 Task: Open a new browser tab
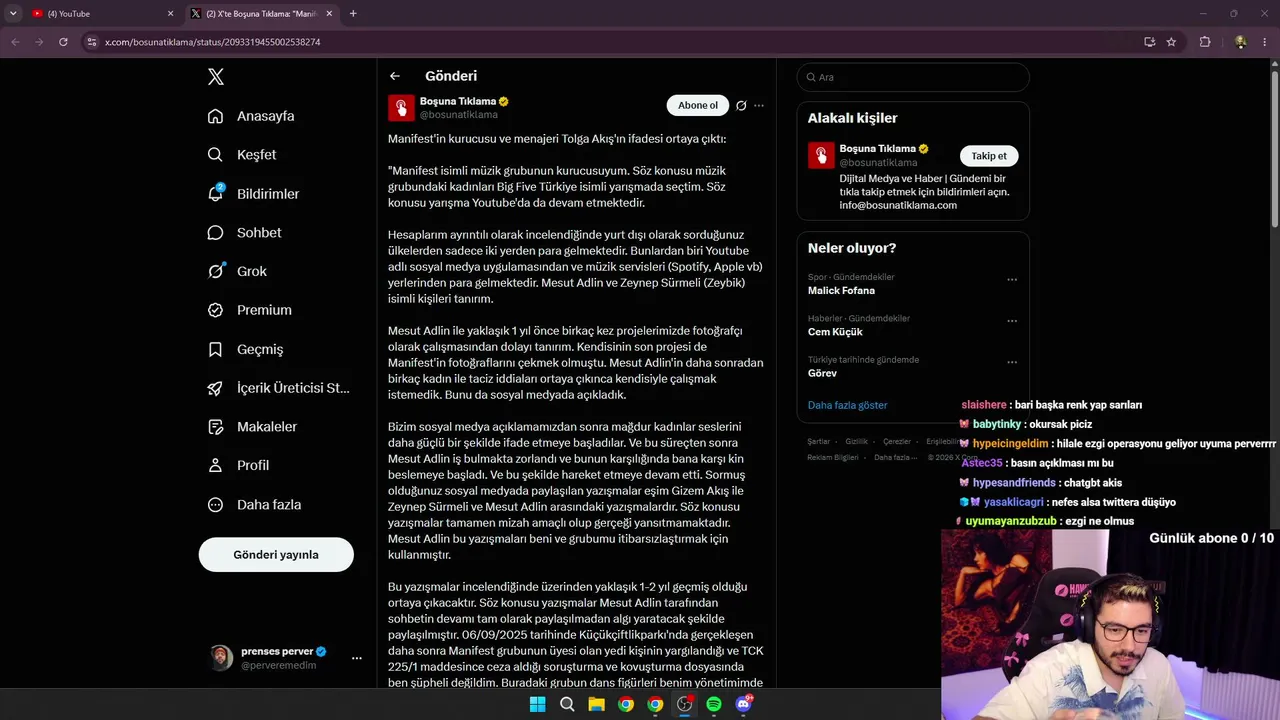click(x=353, y=14)
